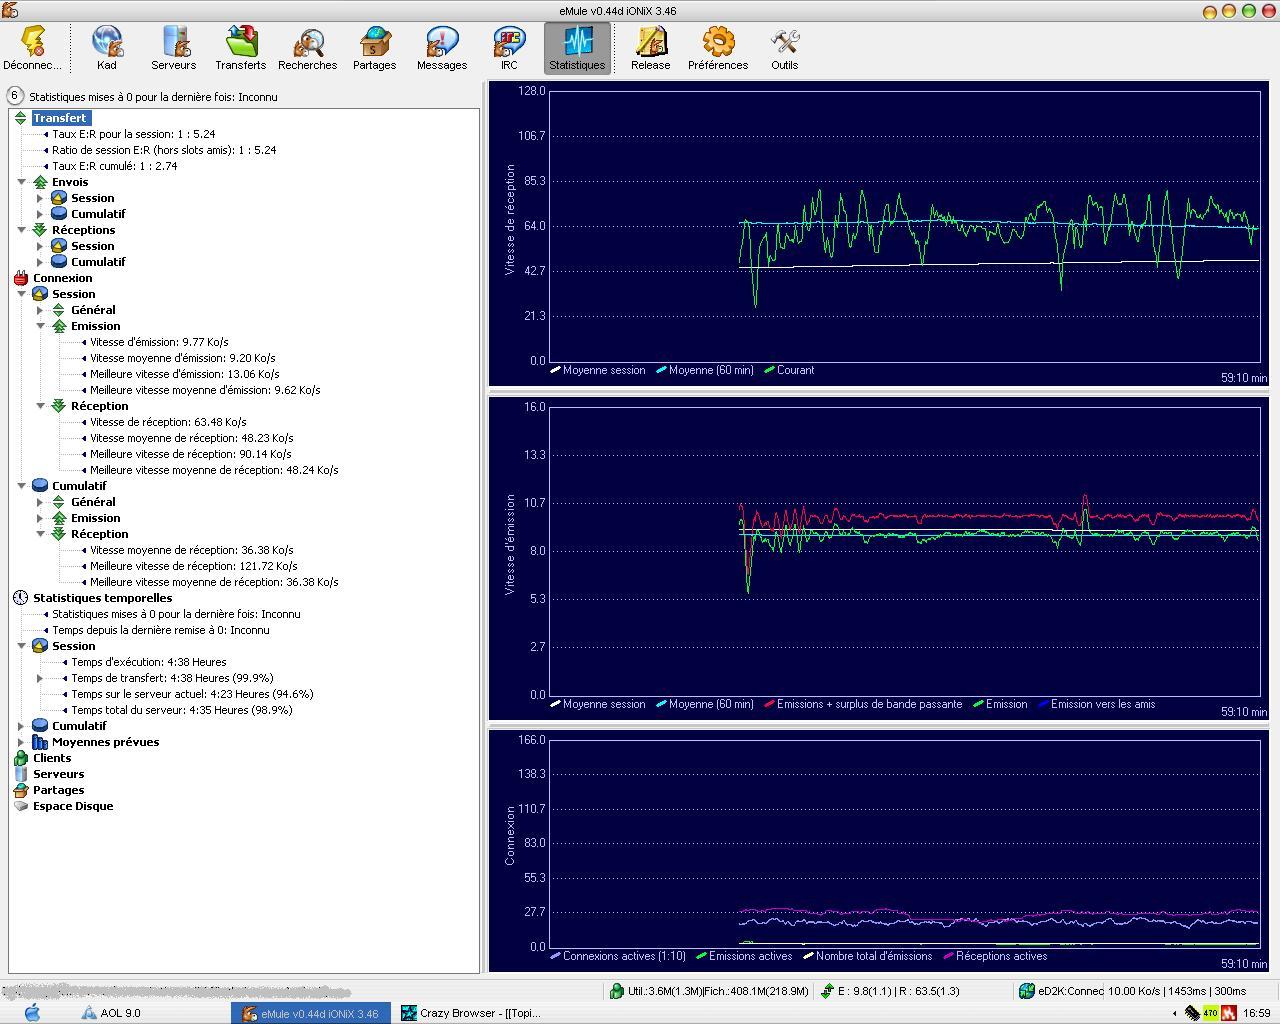
Task: Click the 16:59 system tray clock
Action: pos(1256,1013)
